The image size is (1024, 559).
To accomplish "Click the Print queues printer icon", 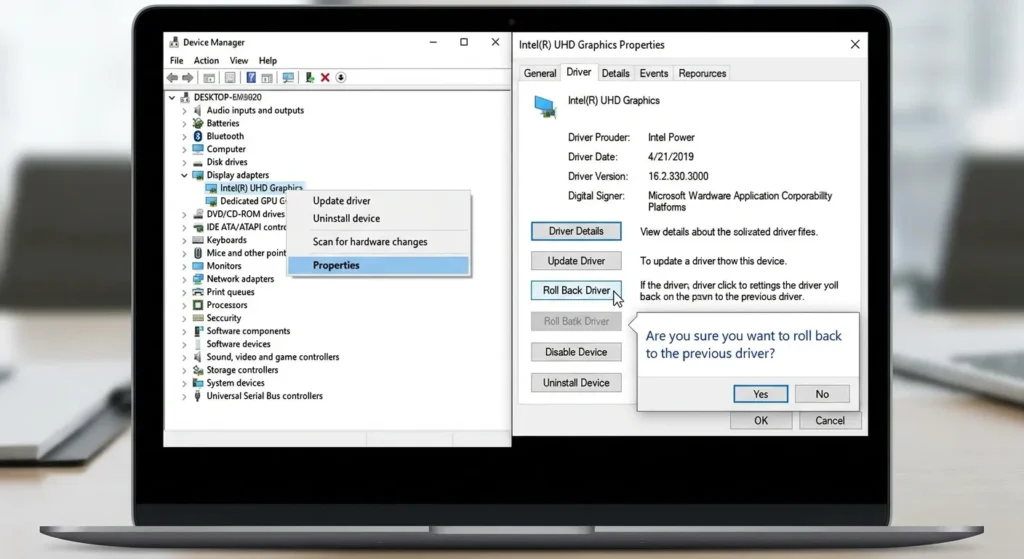I will click(x=198, y=292).
